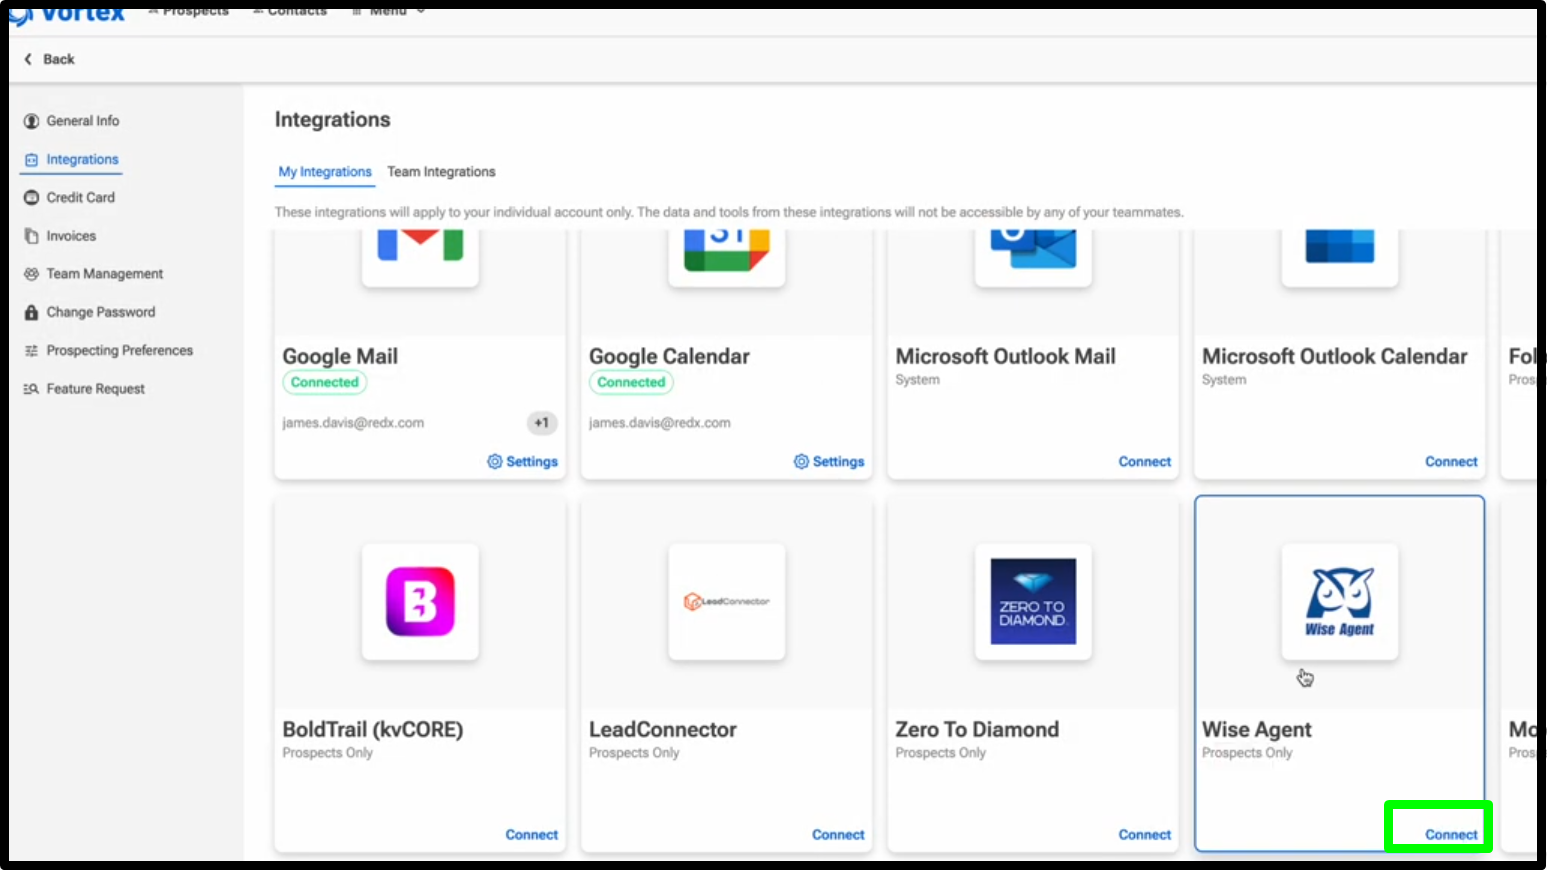
Task: Click Prospects Only under Zero To Diamond
Action: [940, 753]
